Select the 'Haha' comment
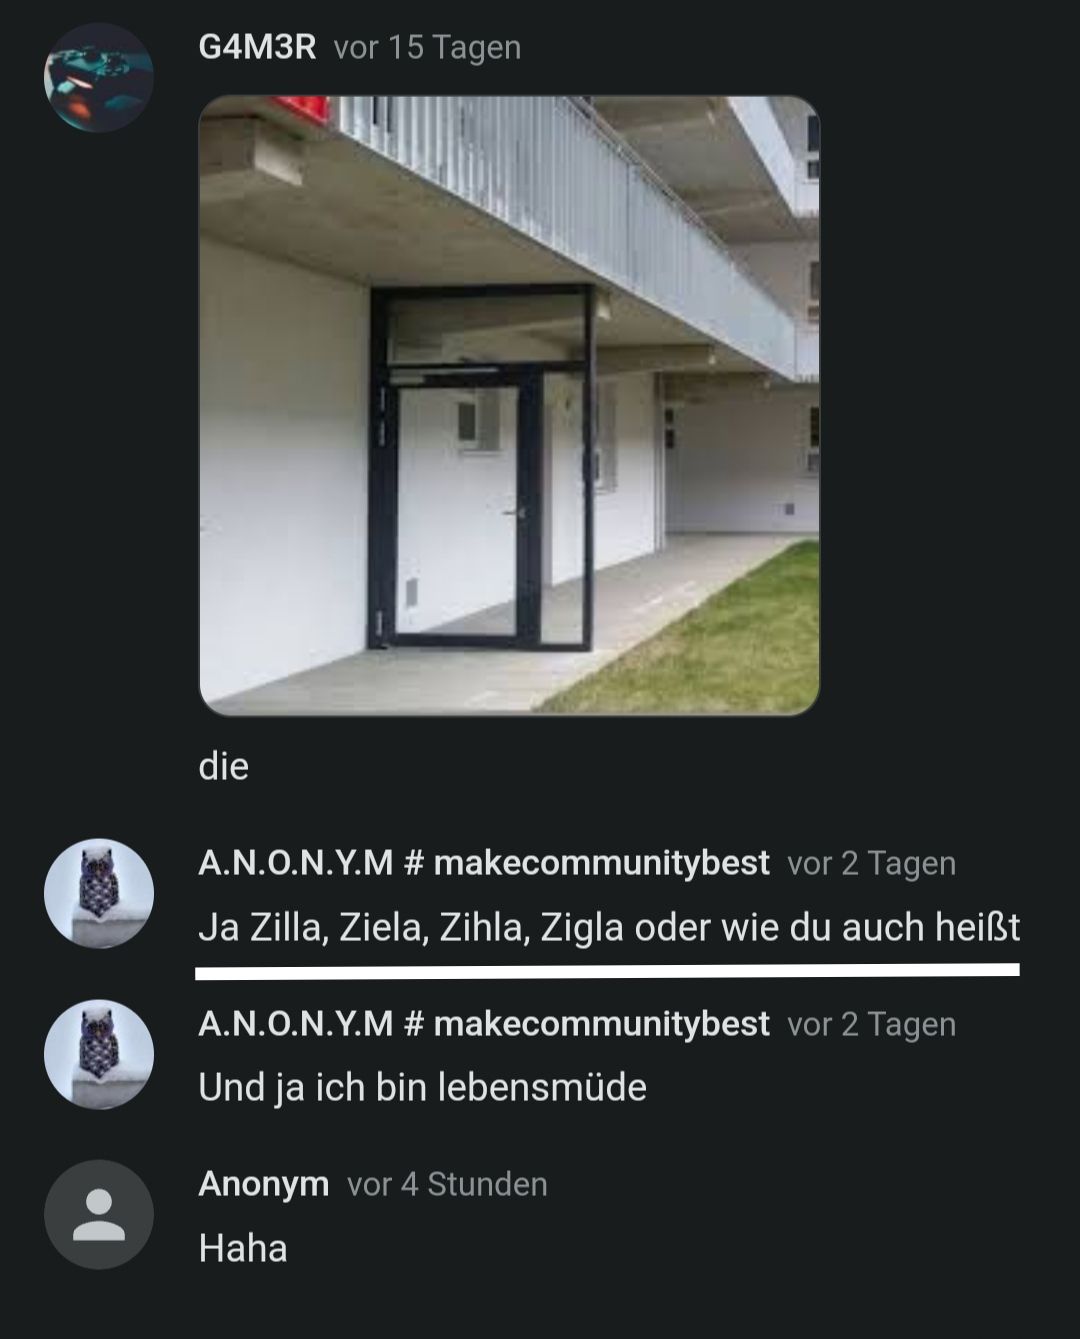Image resolution: width=1080 pixels, height=1339 pixels. point(243,1249)
